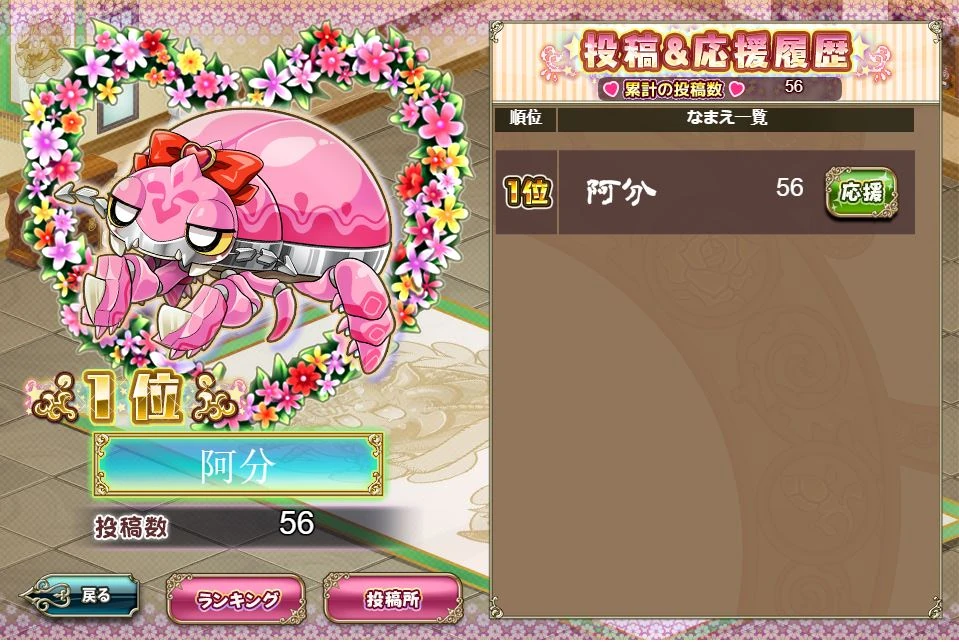The image size is (959, 642).
Task: Click the golden 1位 emblem under the crab
Action: point(133,397)
